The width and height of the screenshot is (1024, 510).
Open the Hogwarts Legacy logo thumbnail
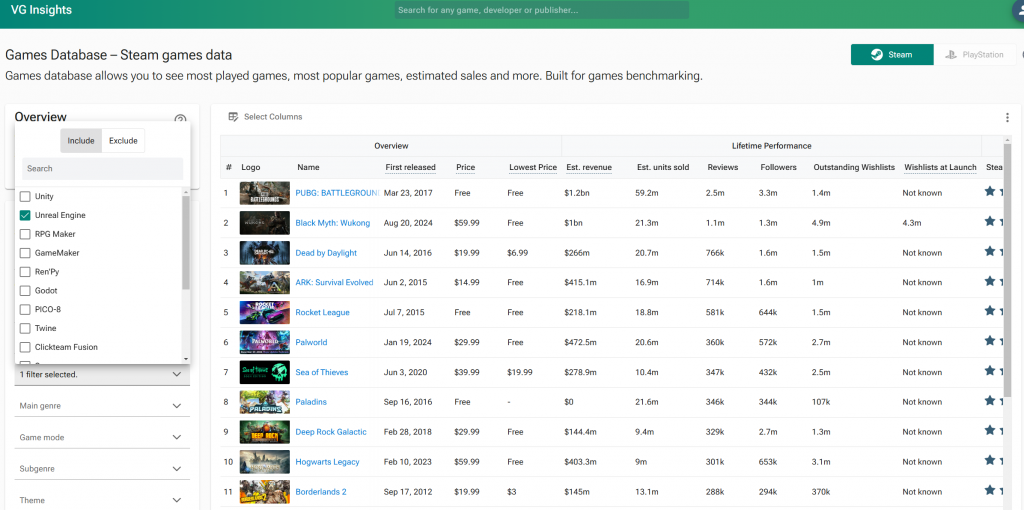tap(264, 462)
